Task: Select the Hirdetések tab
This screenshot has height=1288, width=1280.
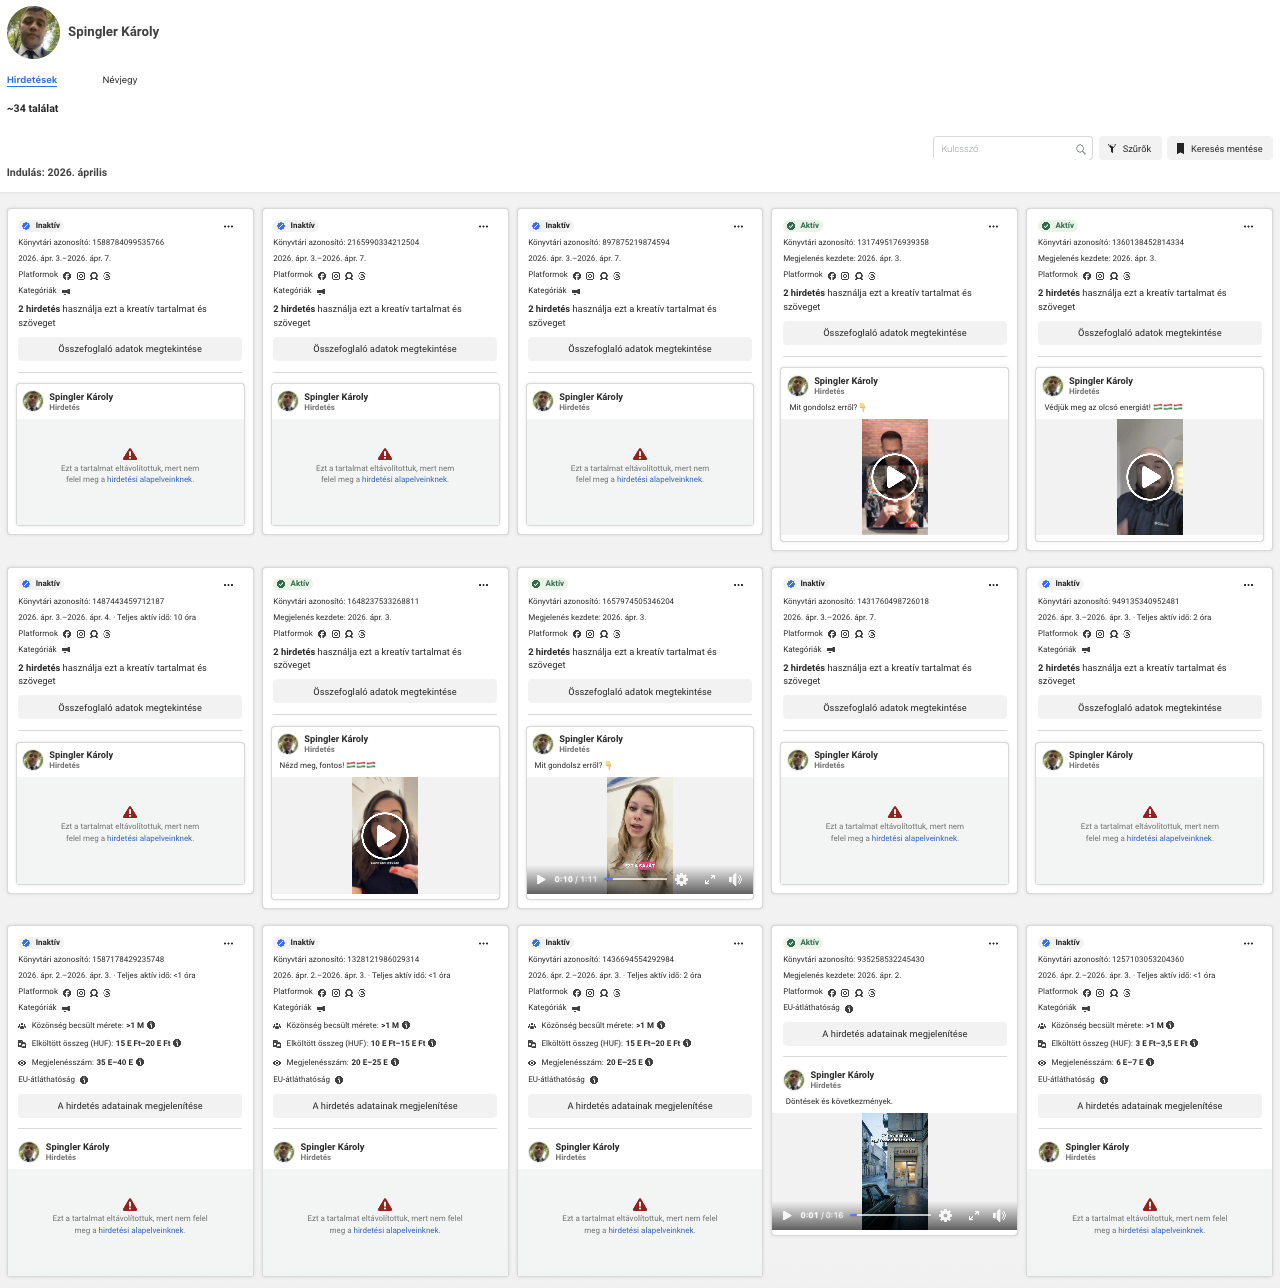Action: coord(32,80)
